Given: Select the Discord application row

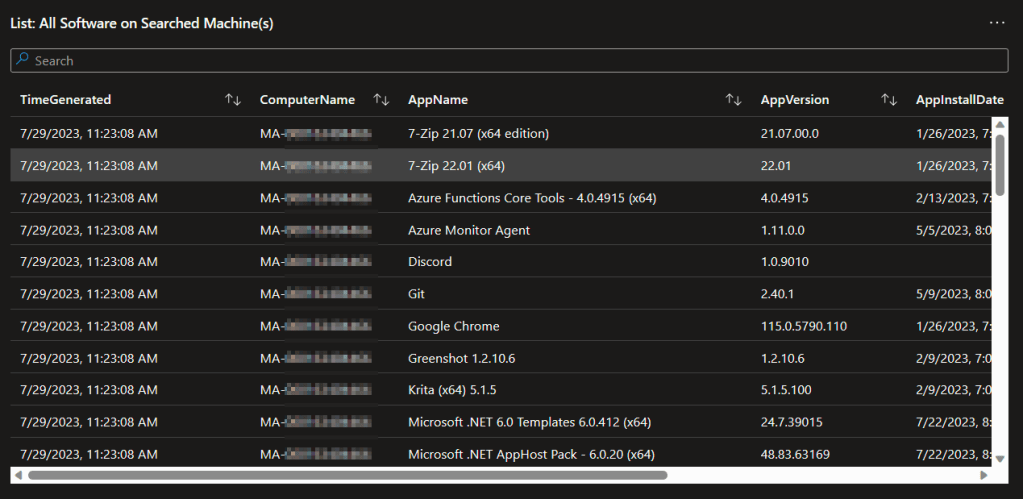Looking at the screenshot, I should pyautogui.click(x=430, y=262).
